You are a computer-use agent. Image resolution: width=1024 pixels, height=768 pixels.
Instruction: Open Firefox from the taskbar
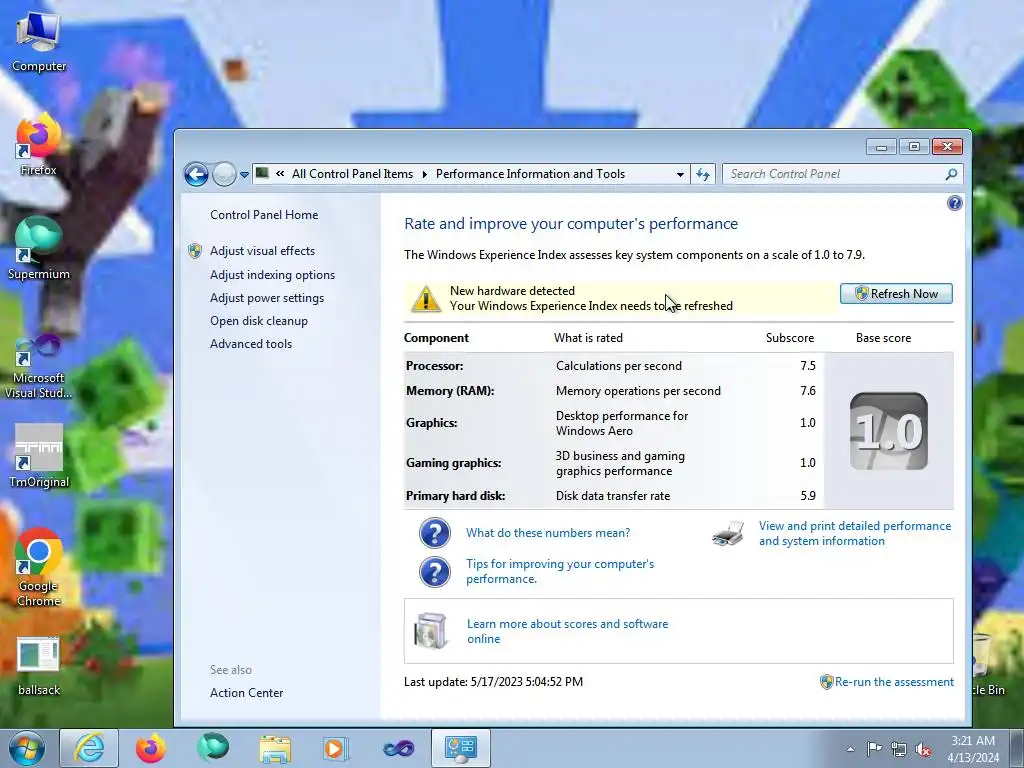coord(151,748)
